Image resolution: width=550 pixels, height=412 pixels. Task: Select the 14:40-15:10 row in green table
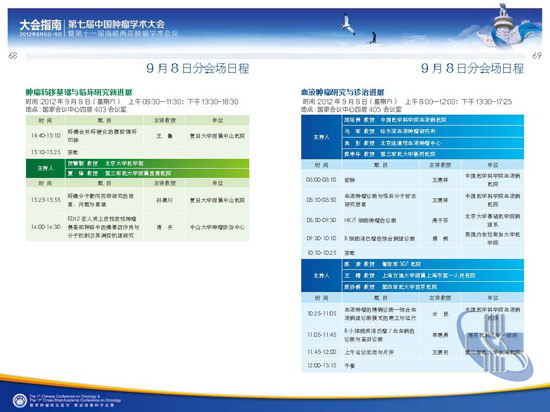point(138,136)
